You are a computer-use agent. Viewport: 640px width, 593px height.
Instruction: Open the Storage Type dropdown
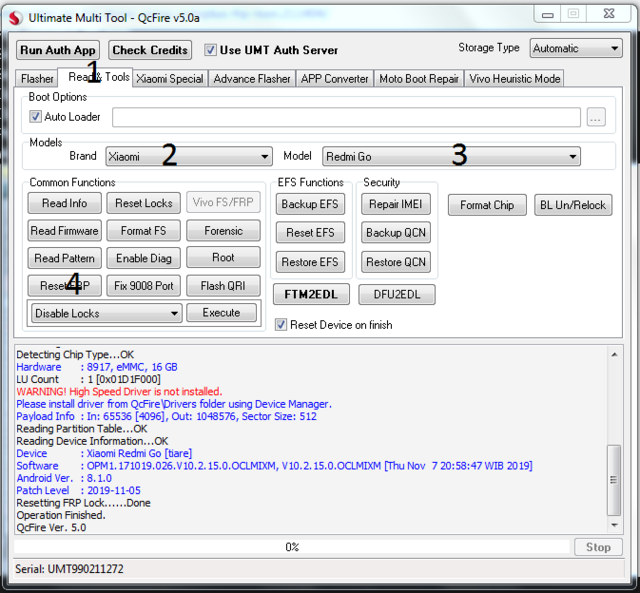(x=576, y=49)
